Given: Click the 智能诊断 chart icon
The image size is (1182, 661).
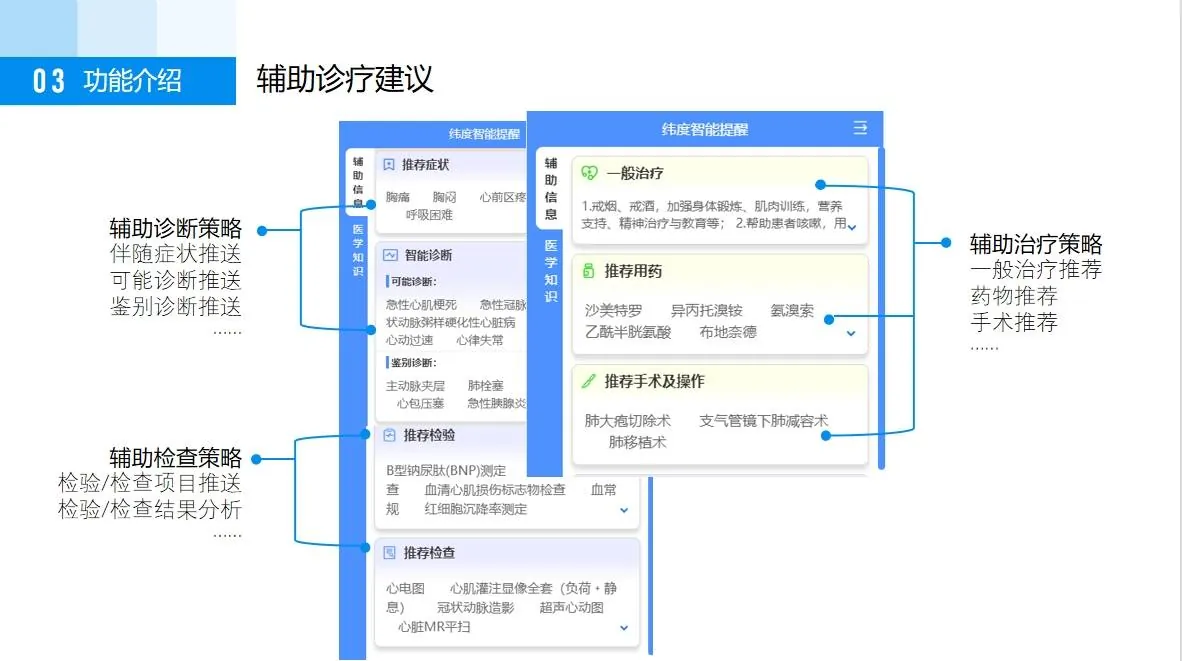Looking at the screenshot, I should [390, 255].
